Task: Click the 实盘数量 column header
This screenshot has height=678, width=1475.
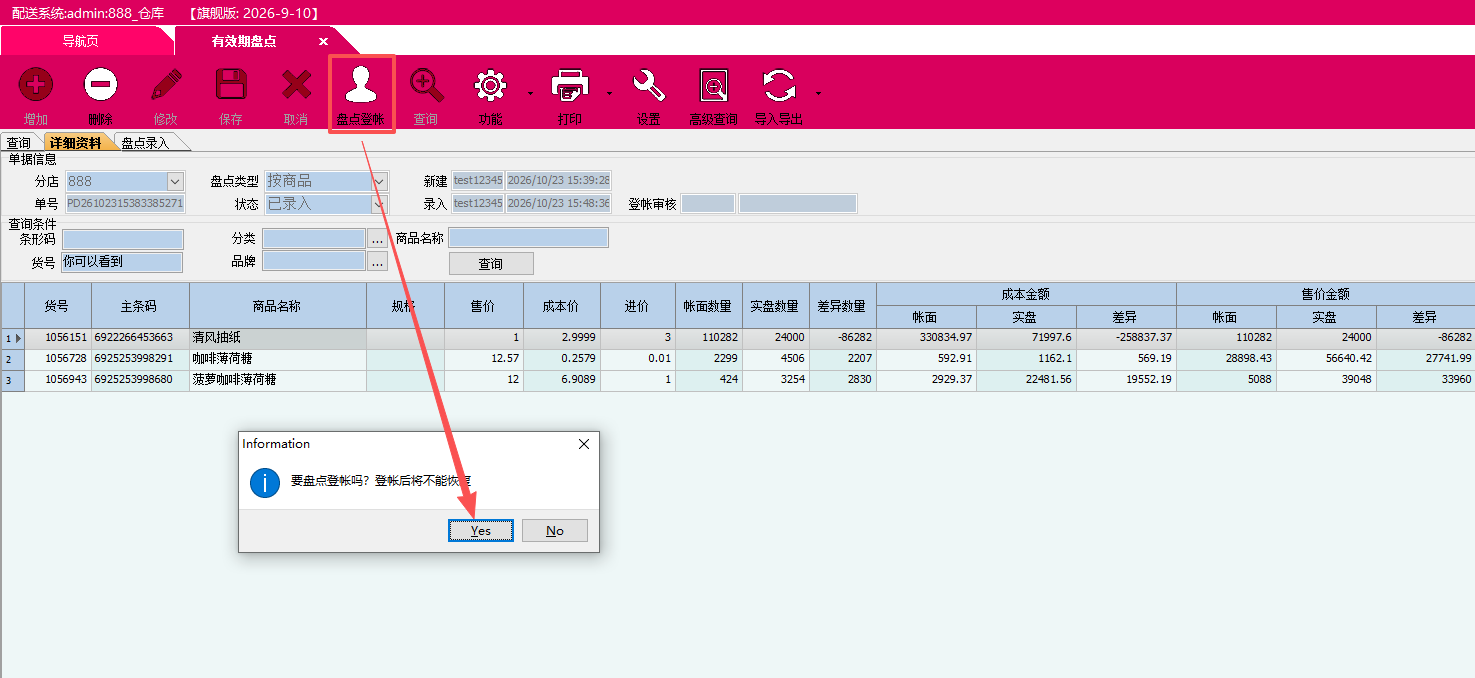Action: 776,306
